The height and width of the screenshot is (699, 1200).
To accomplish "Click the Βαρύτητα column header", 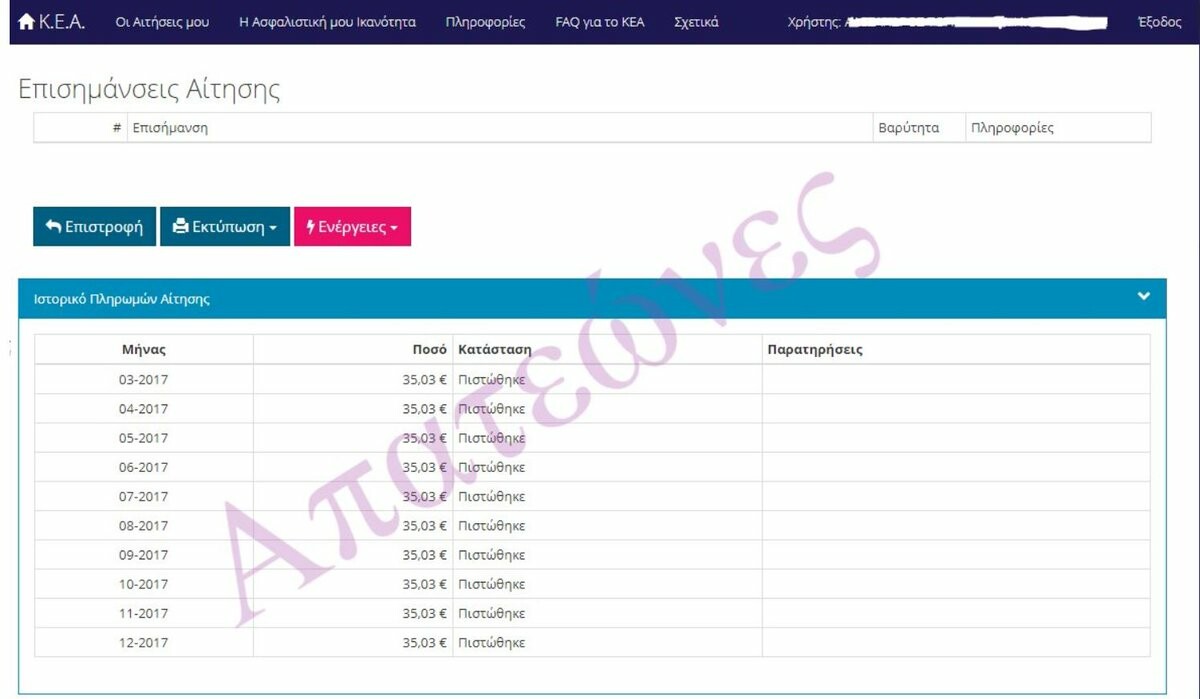I will click(x=908, y=128).
